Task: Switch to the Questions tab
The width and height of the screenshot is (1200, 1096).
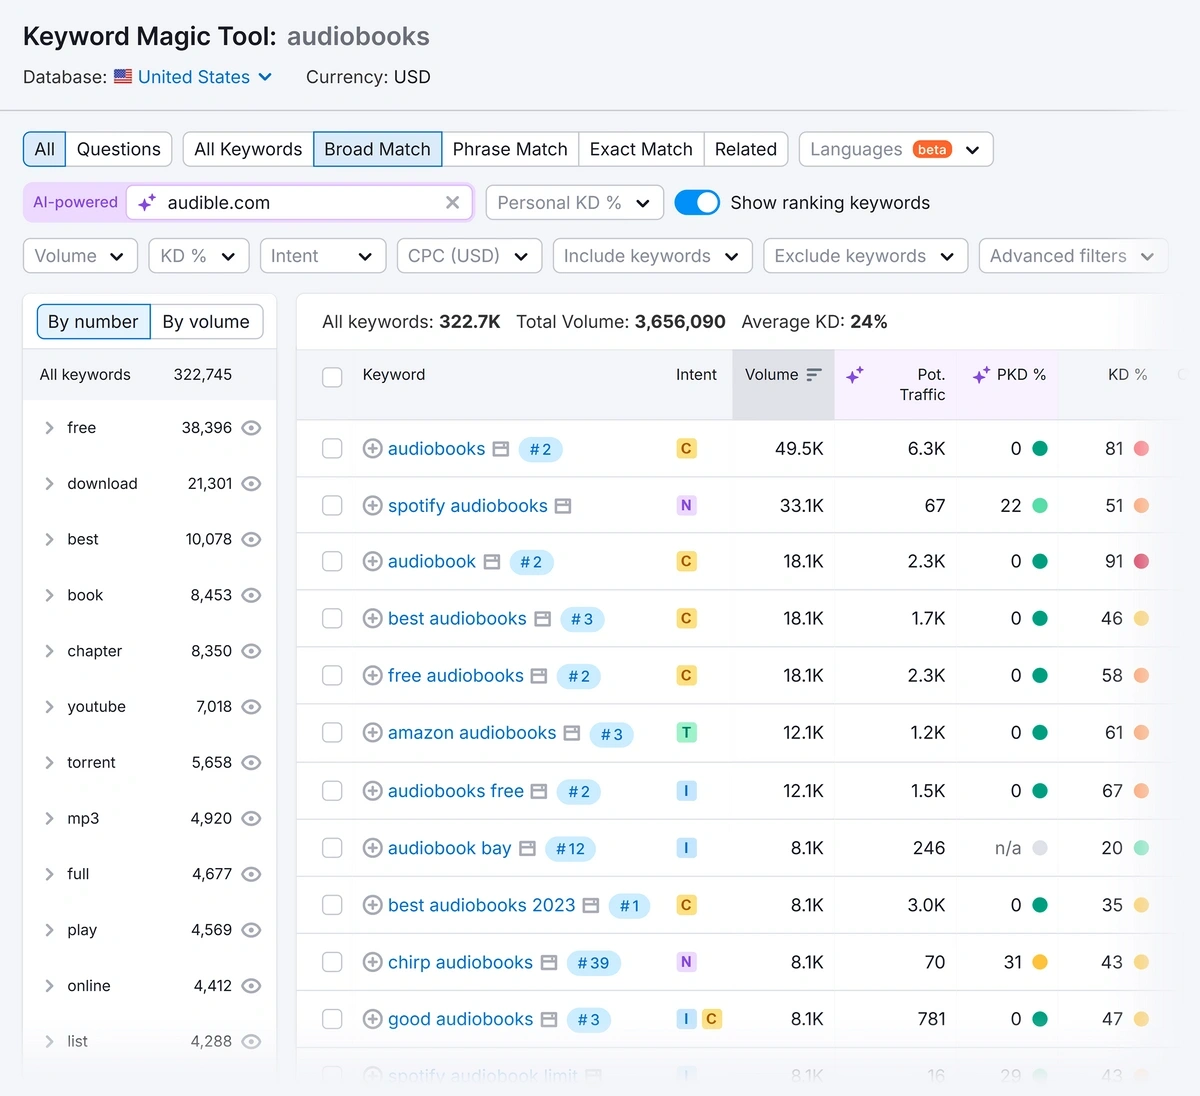Action: click(118, 148)
